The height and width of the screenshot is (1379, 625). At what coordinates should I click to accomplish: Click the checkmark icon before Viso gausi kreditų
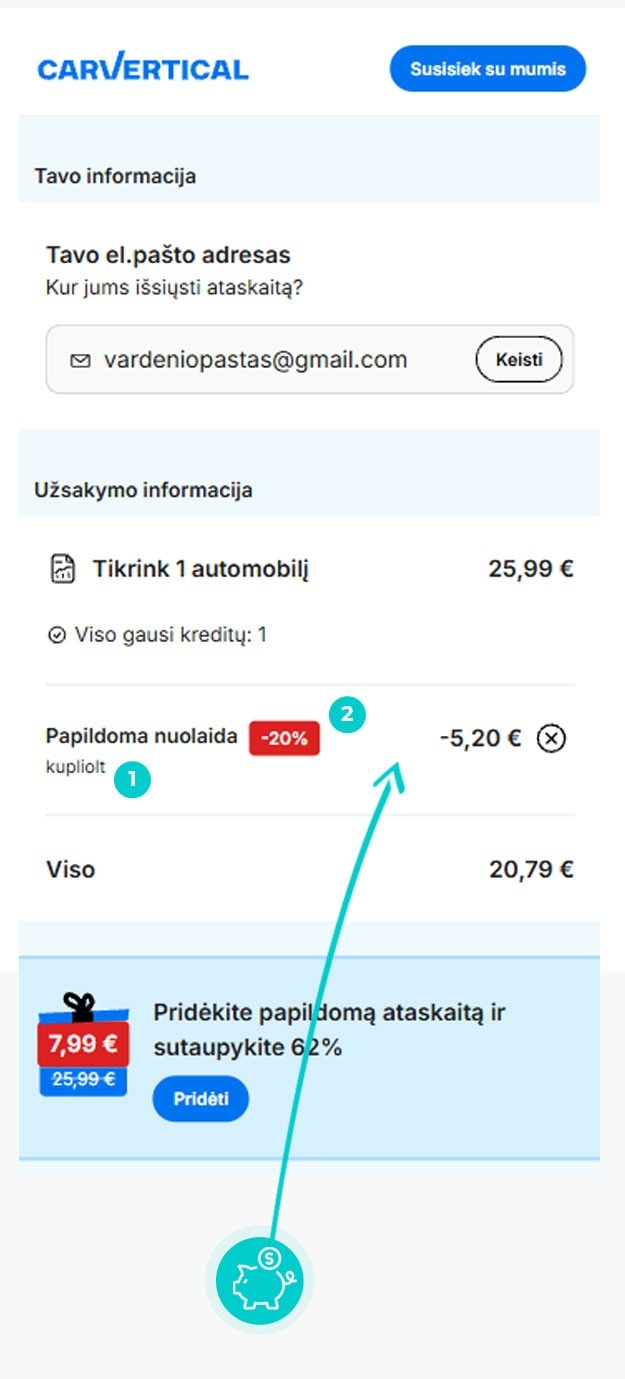click(56, 635)
